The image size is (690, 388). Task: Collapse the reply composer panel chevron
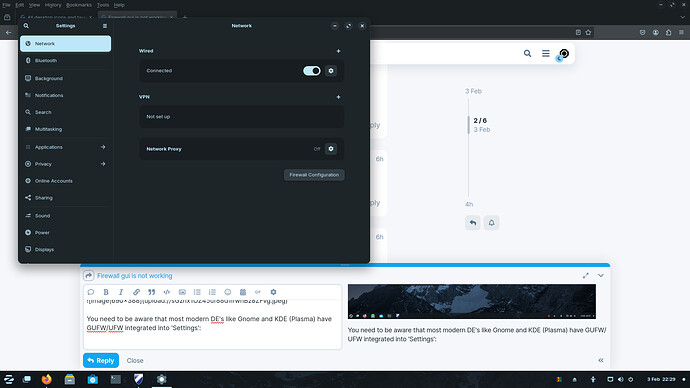601,275
